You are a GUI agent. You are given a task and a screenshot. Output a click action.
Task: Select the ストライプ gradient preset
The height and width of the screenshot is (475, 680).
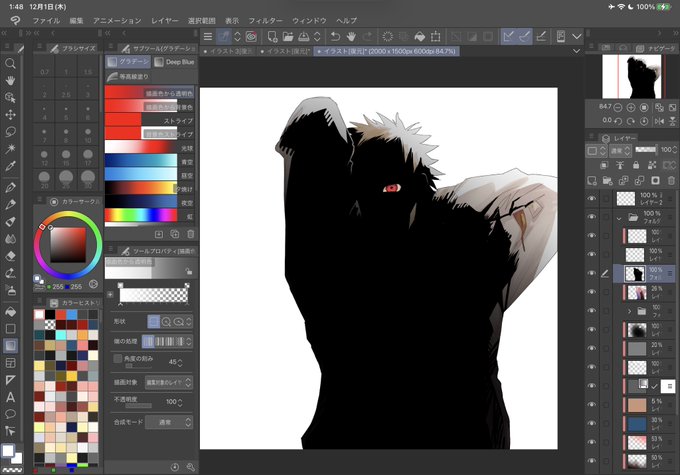pos(149,120)
